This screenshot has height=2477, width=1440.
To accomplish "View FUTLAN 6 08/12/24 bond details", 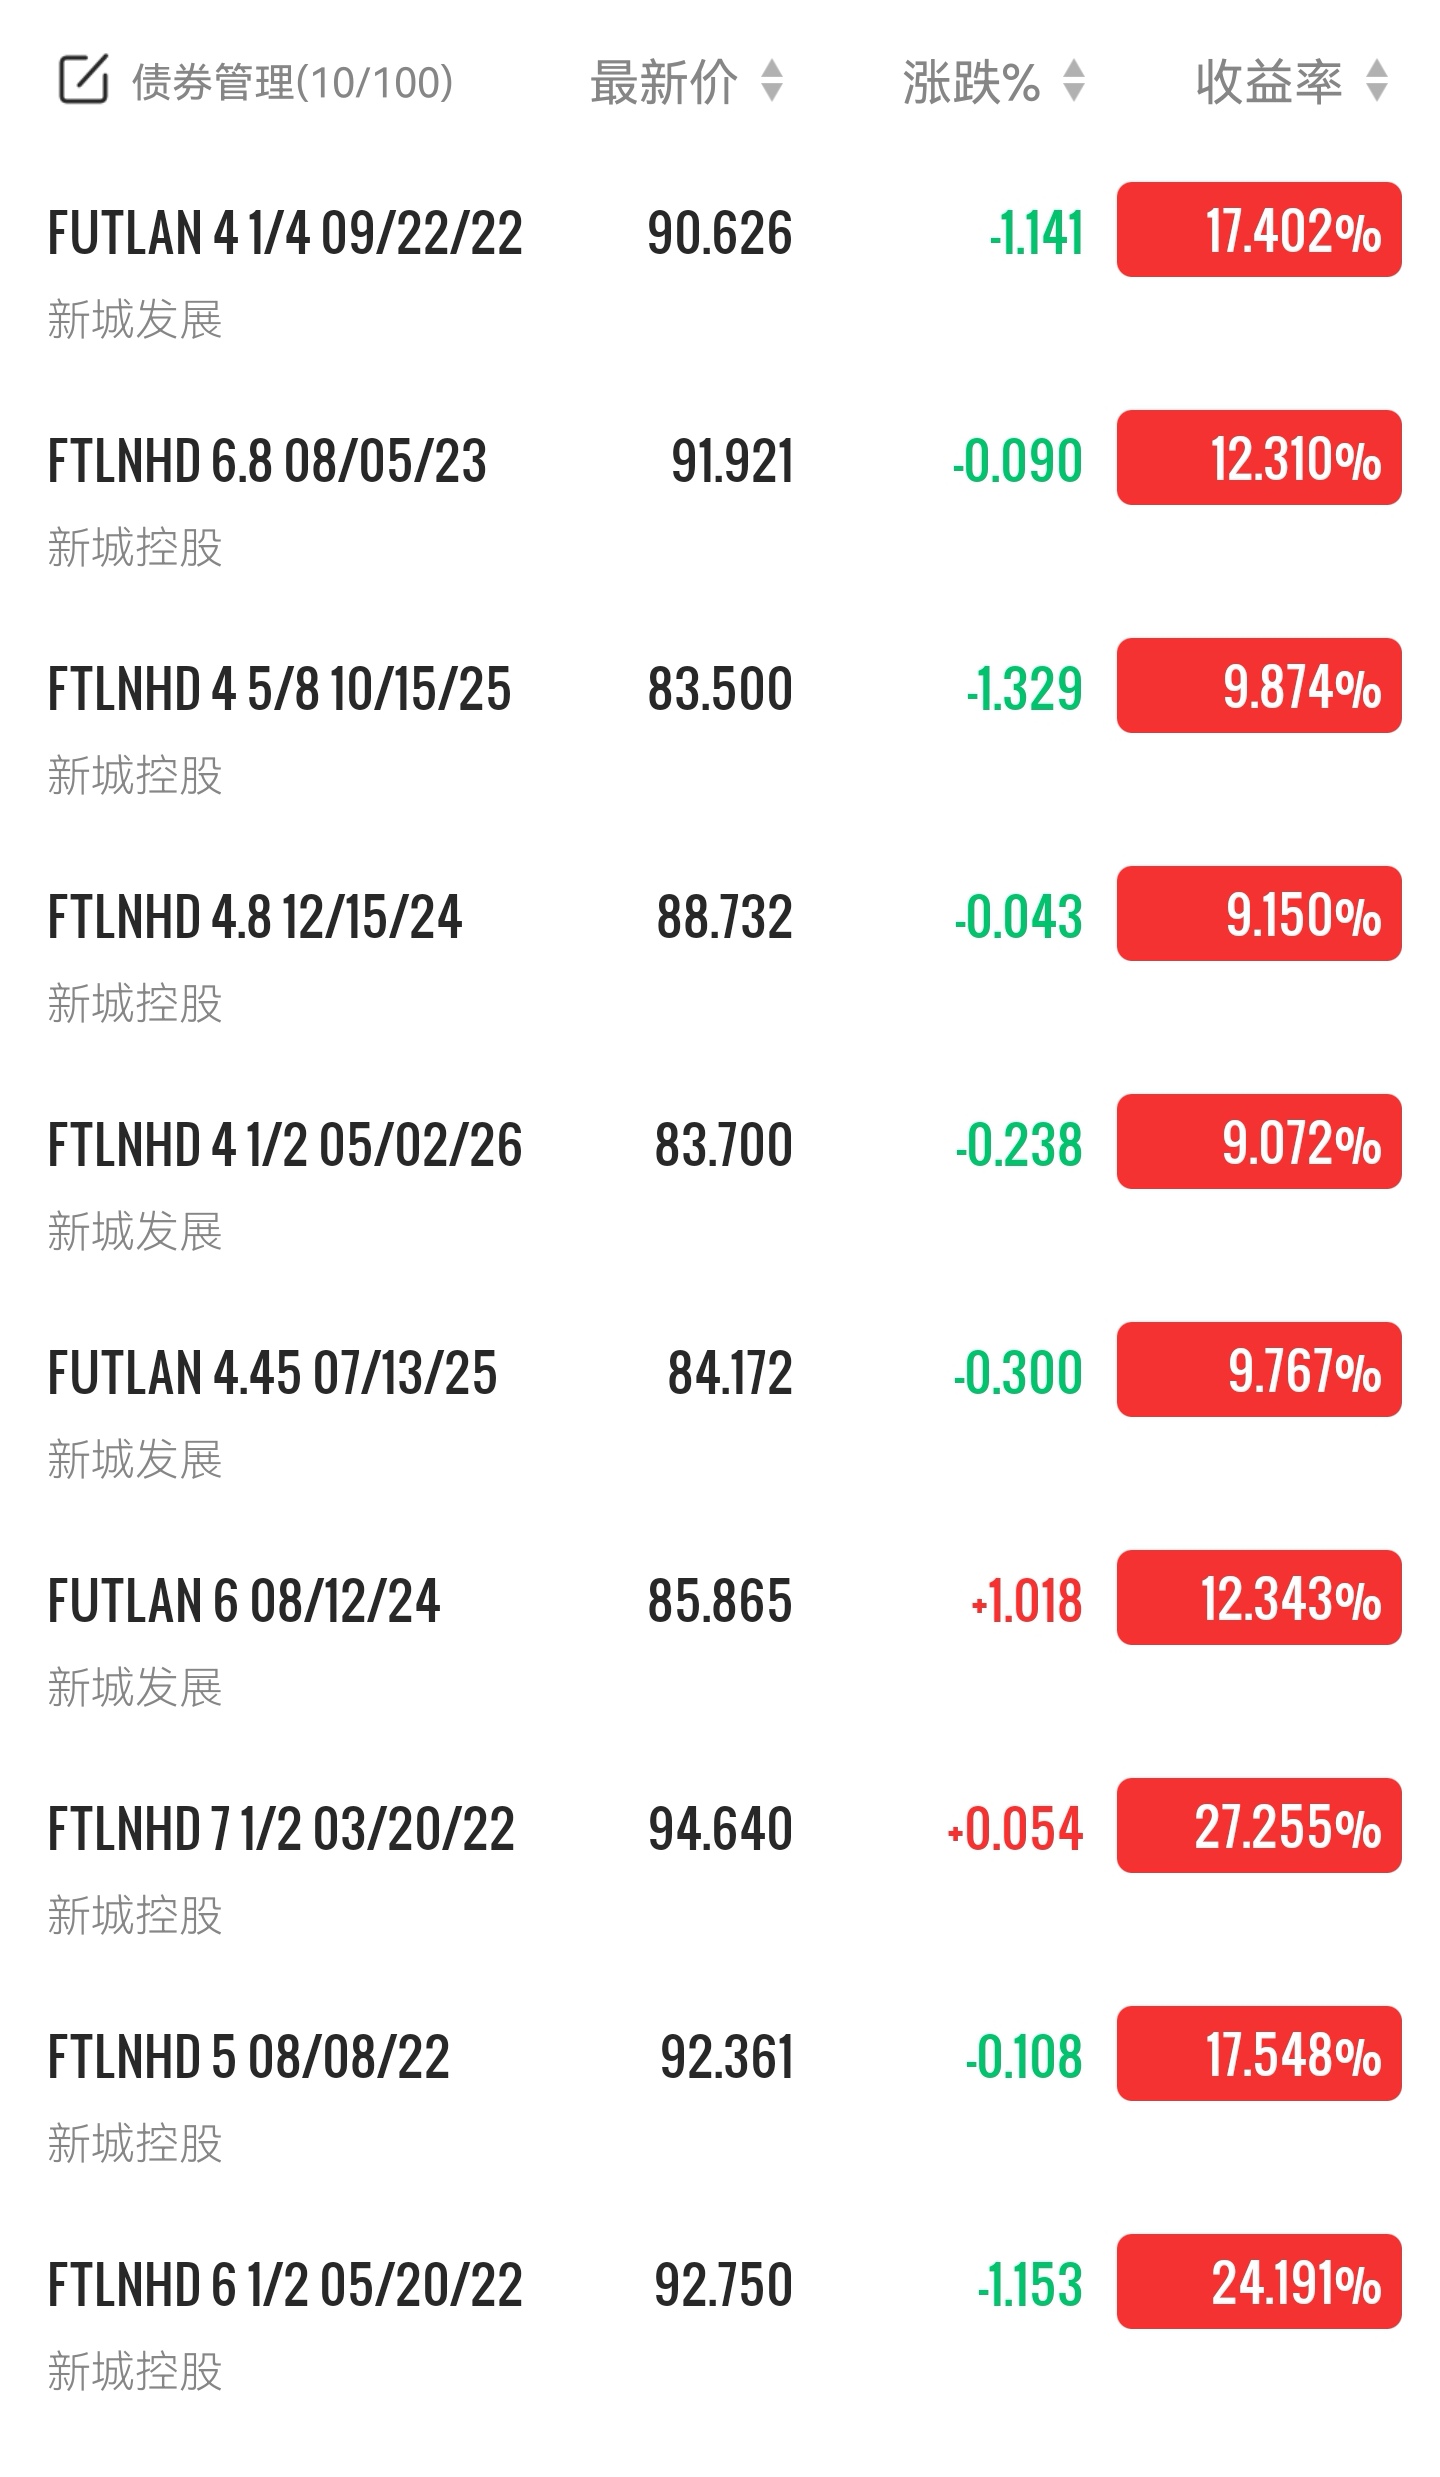I will click(x=244, y=1601).
